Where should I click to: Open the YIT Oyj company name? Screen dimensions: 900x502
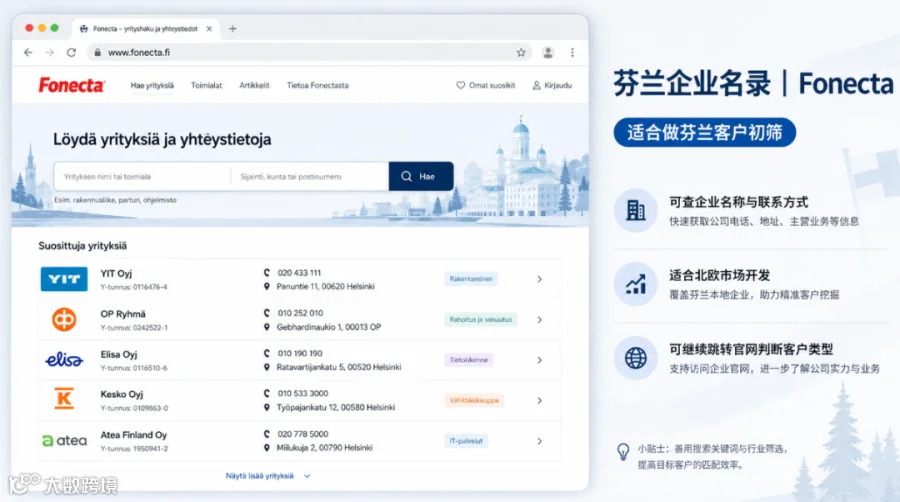[116, 274]
